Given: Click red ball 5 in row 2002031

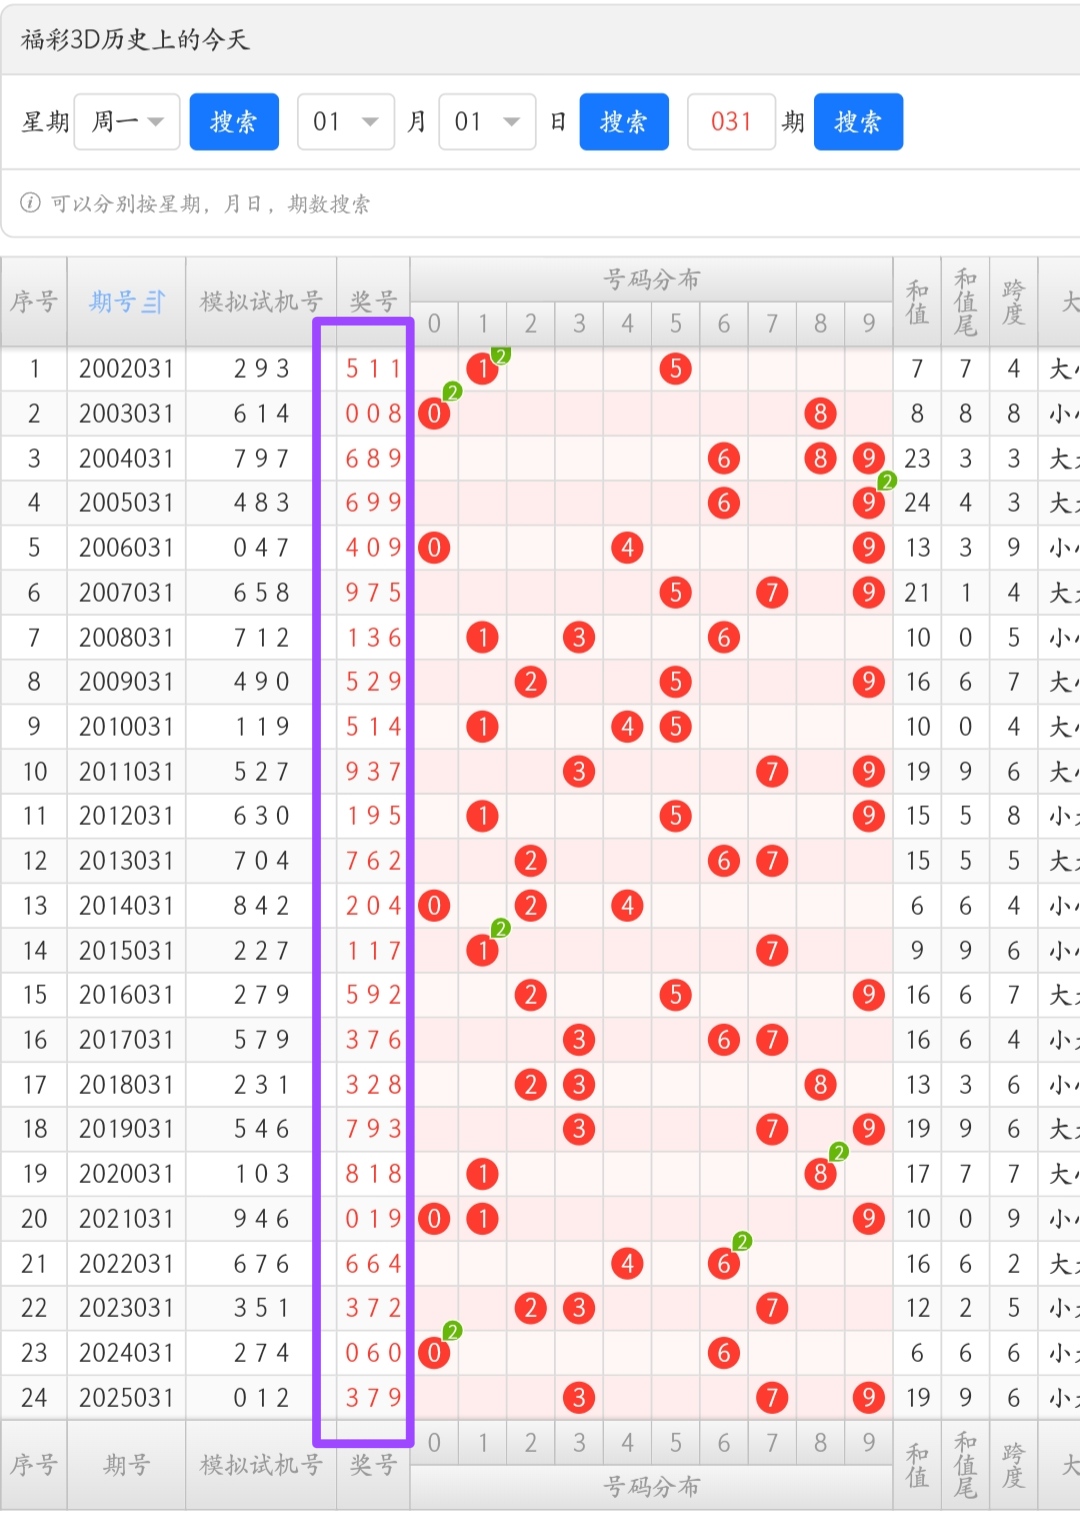Looking at the screenshot, I should coord(676,369).
